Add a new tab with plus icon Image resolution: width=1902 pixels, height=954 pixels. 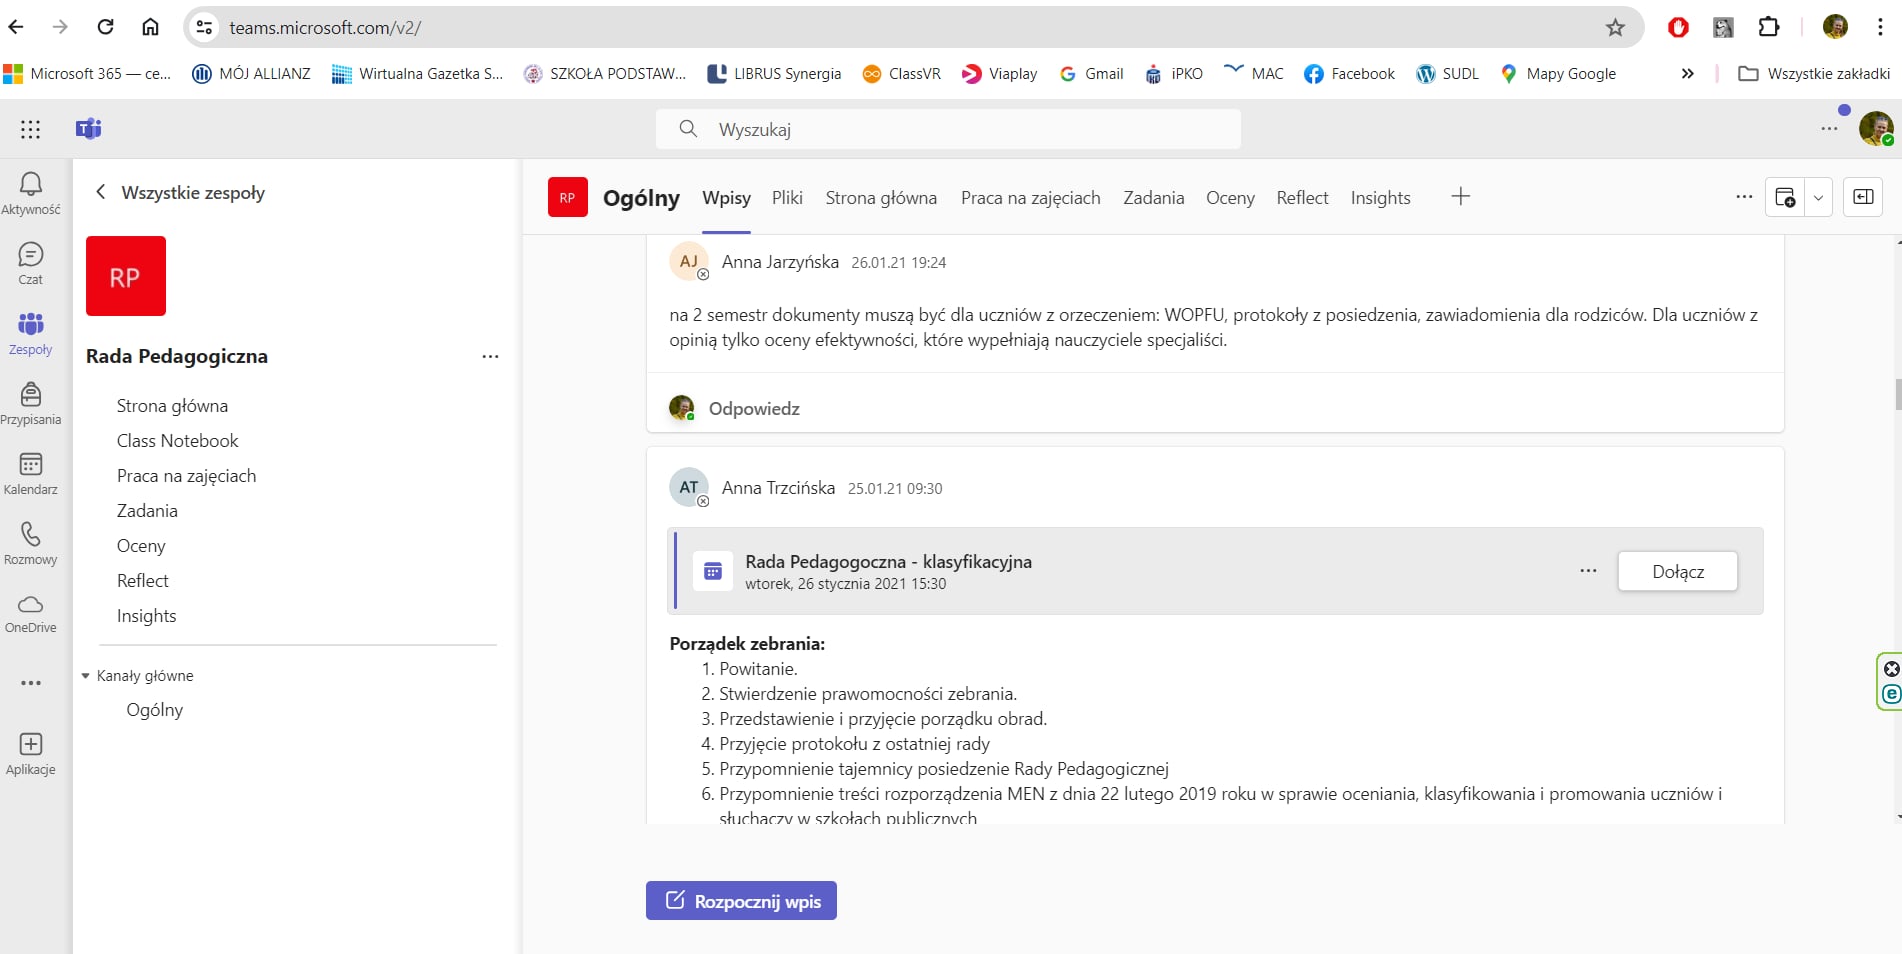(x=1460, y=197)
